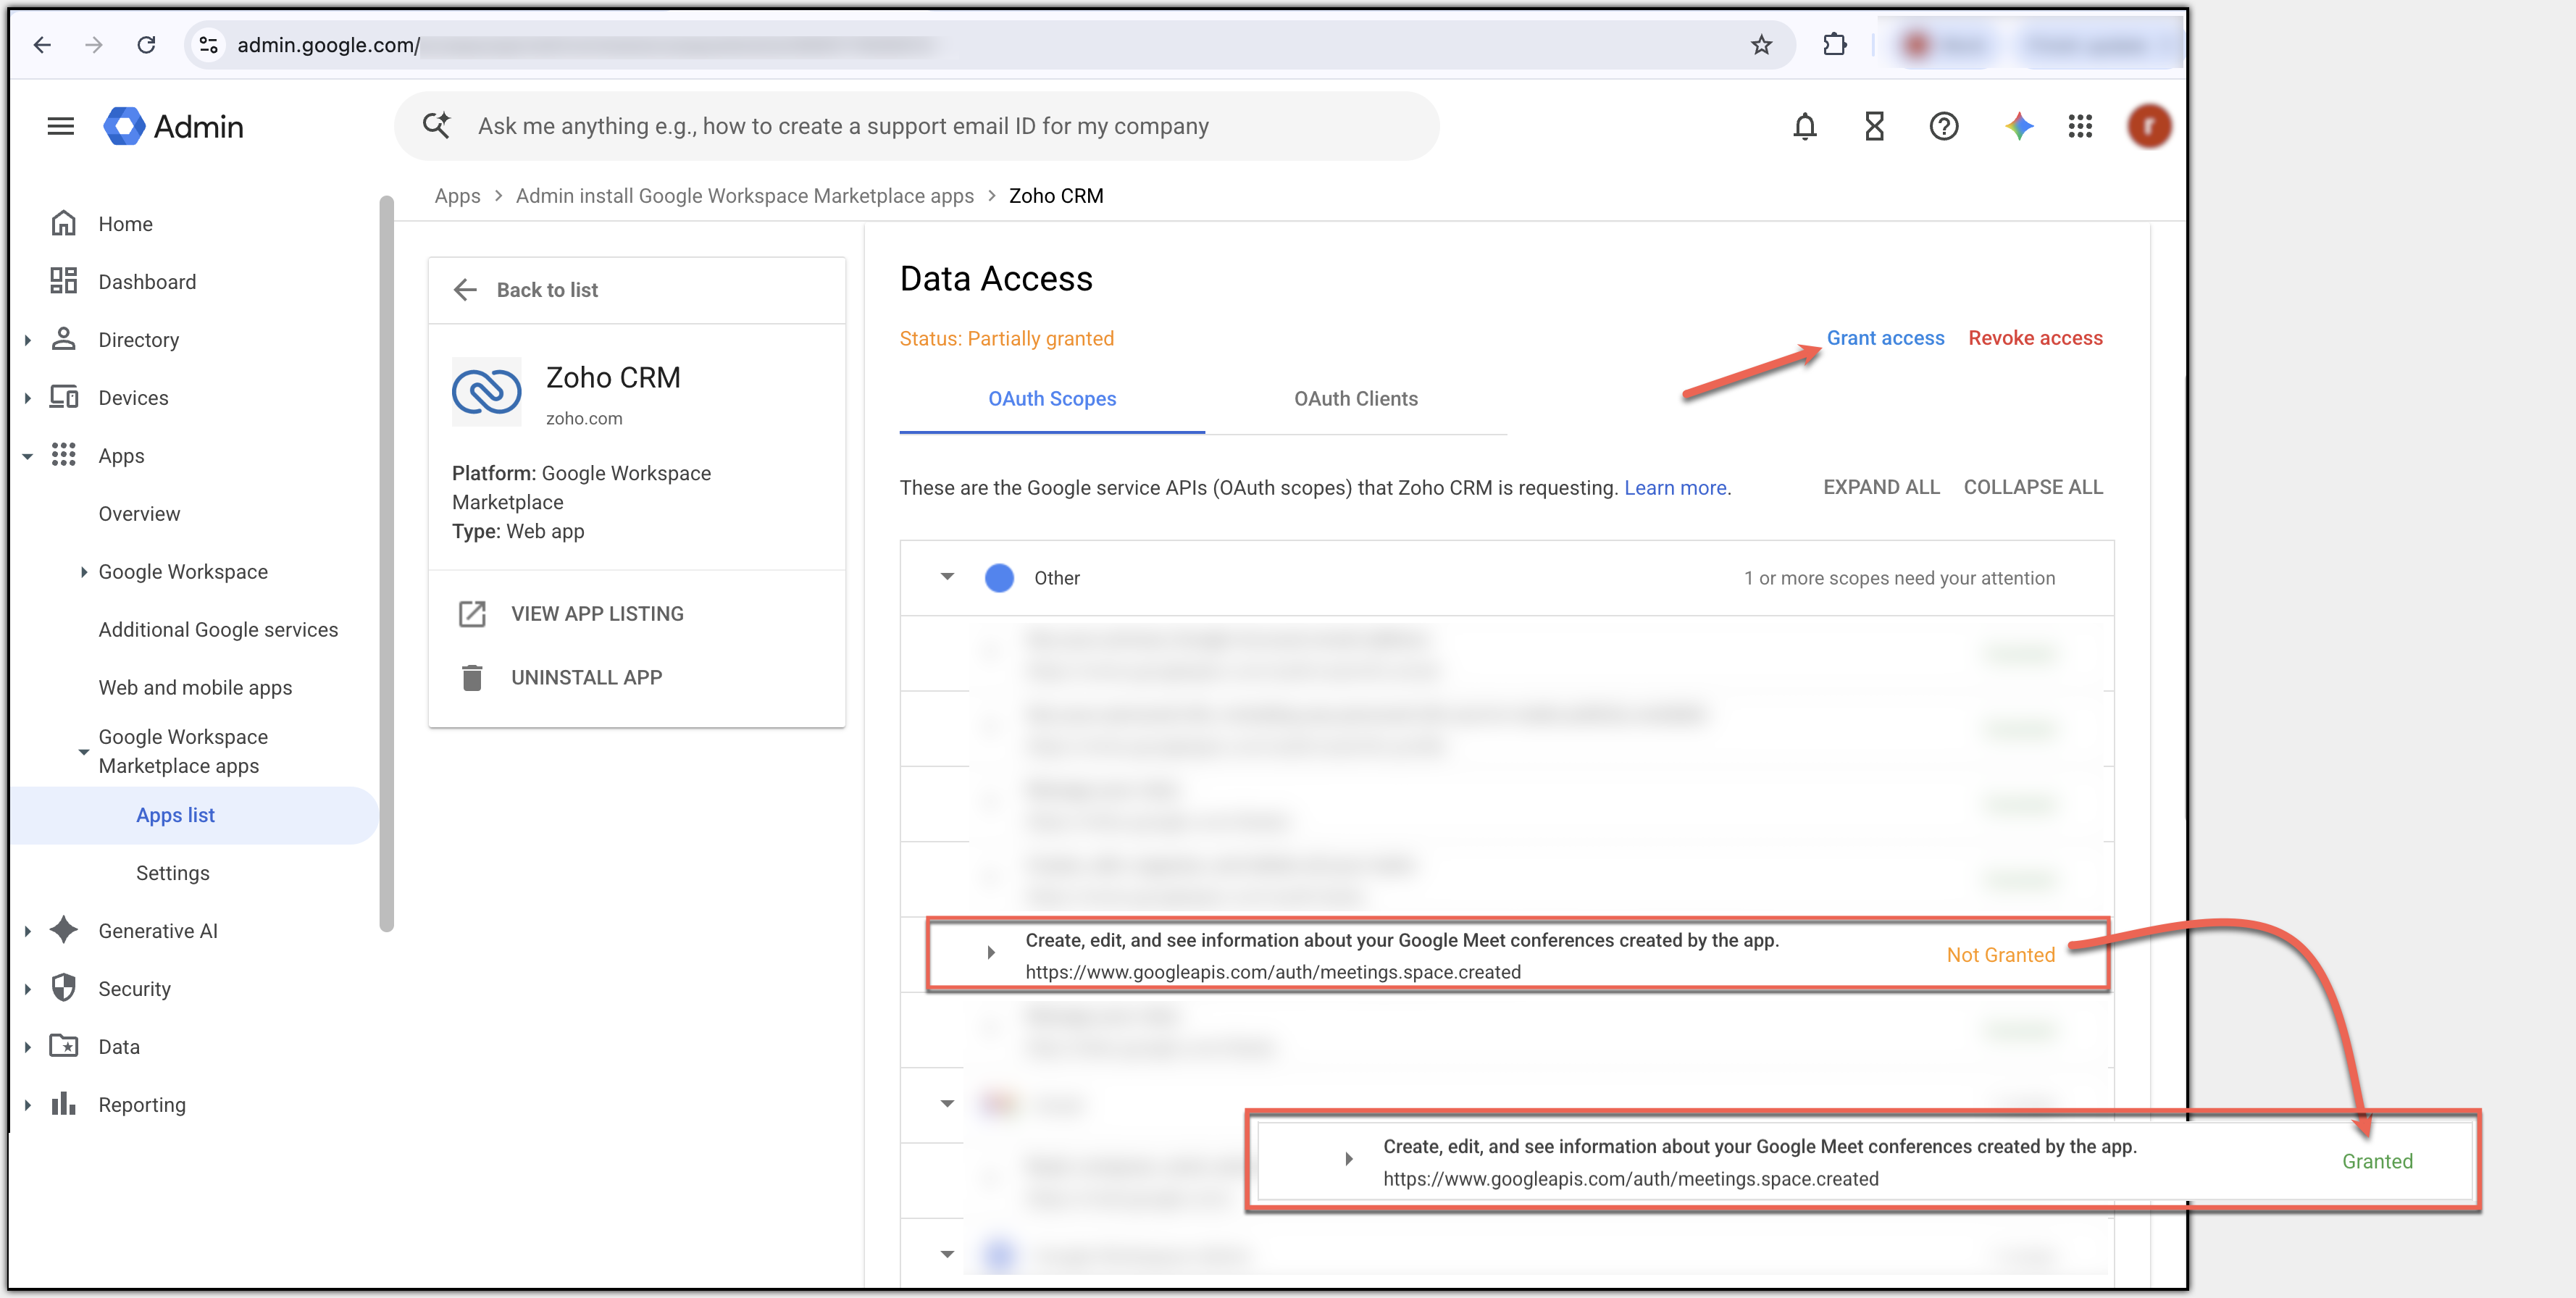Open notifications bell
The width and height of the screenshot is (2576, 1298).
point(1805,126)
